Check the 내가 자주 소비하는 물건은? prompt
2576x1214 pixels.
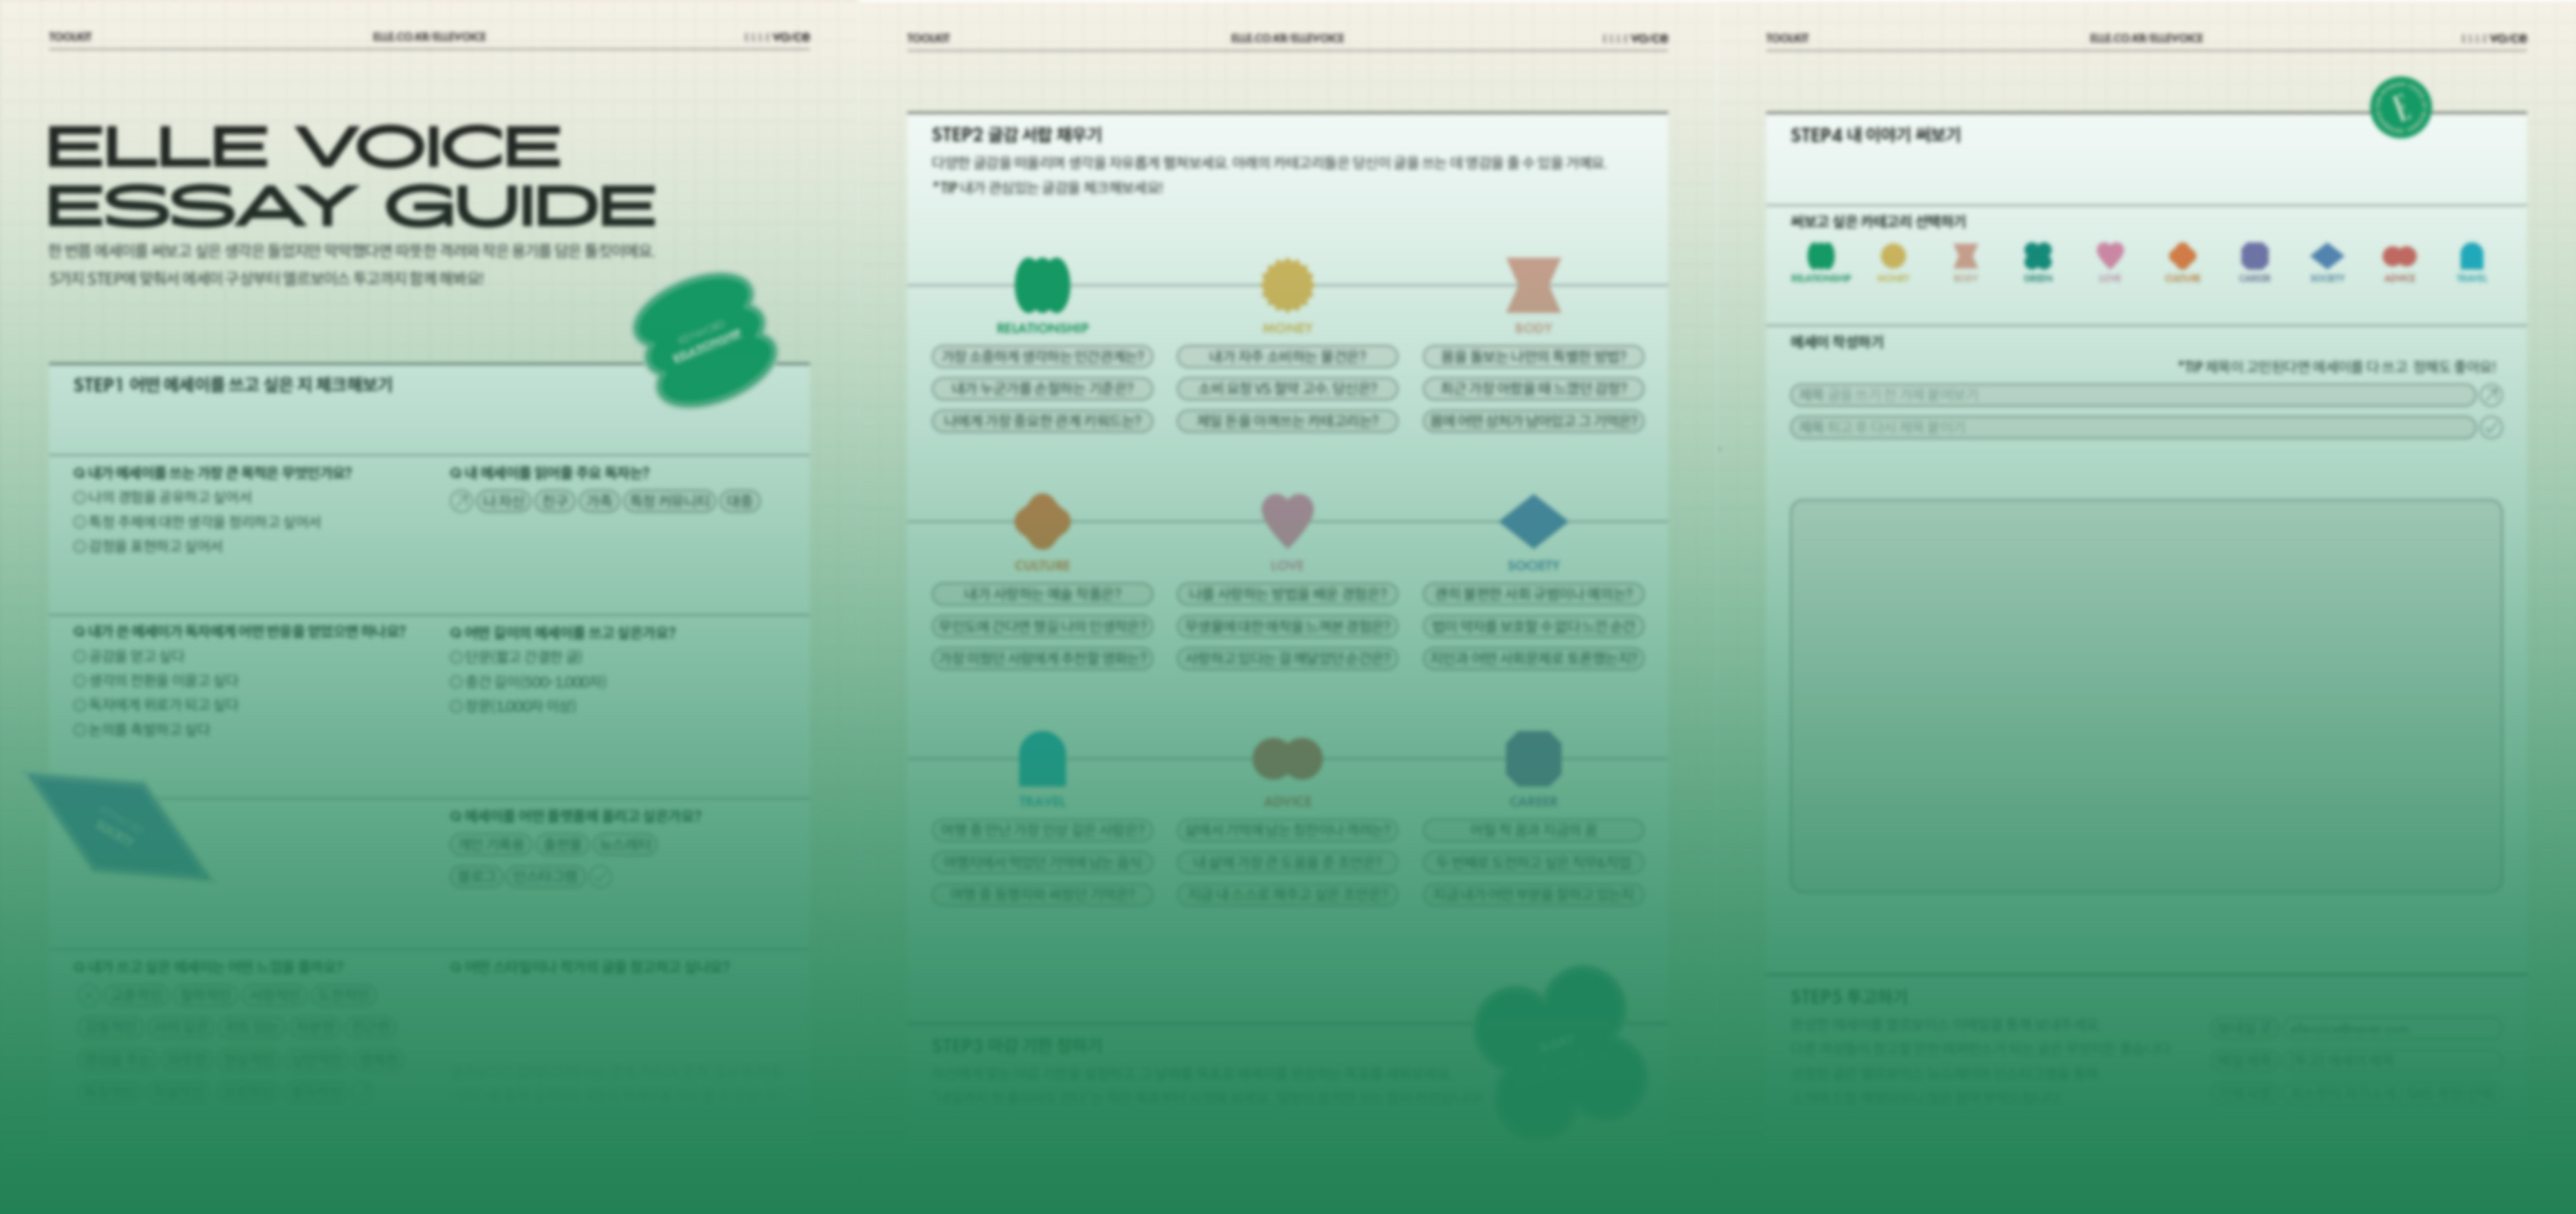coord(1287,356)
